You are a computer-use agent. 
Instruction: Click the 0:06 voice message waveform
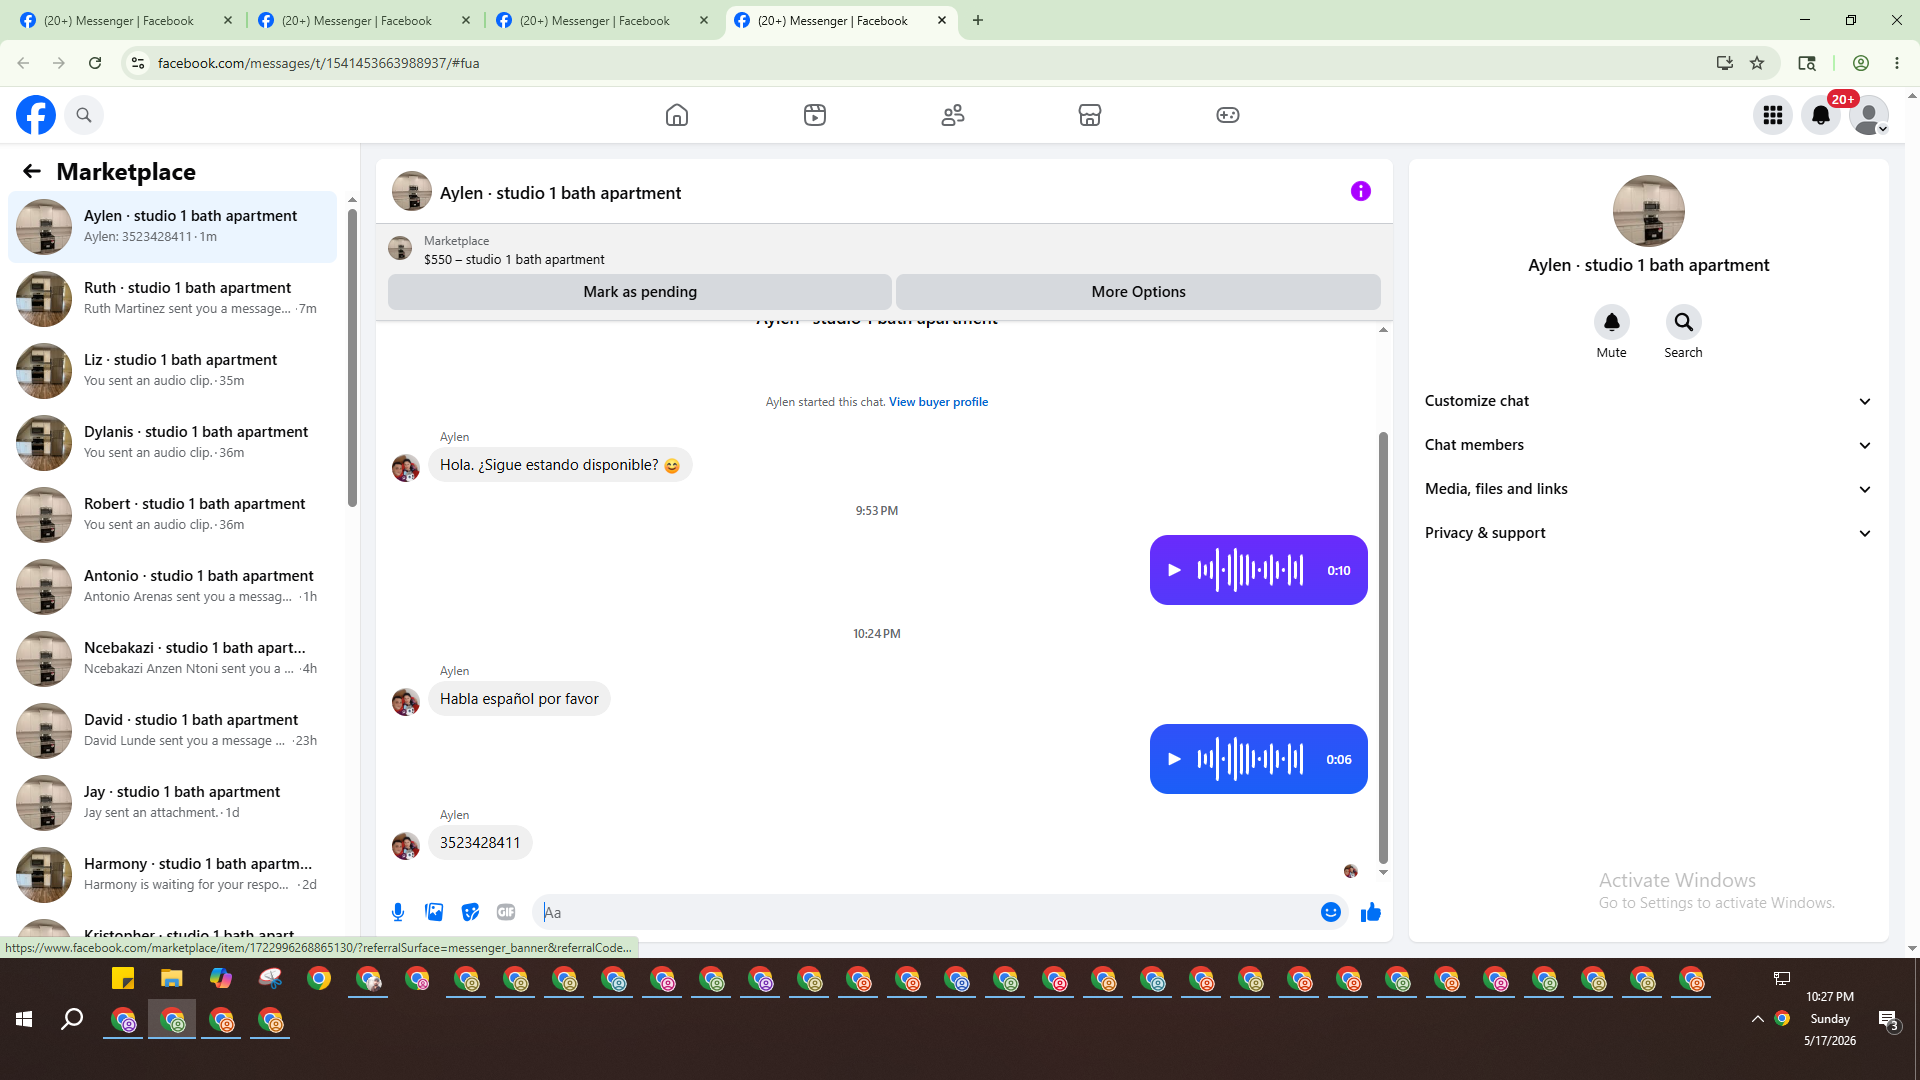coord(1250,759)
